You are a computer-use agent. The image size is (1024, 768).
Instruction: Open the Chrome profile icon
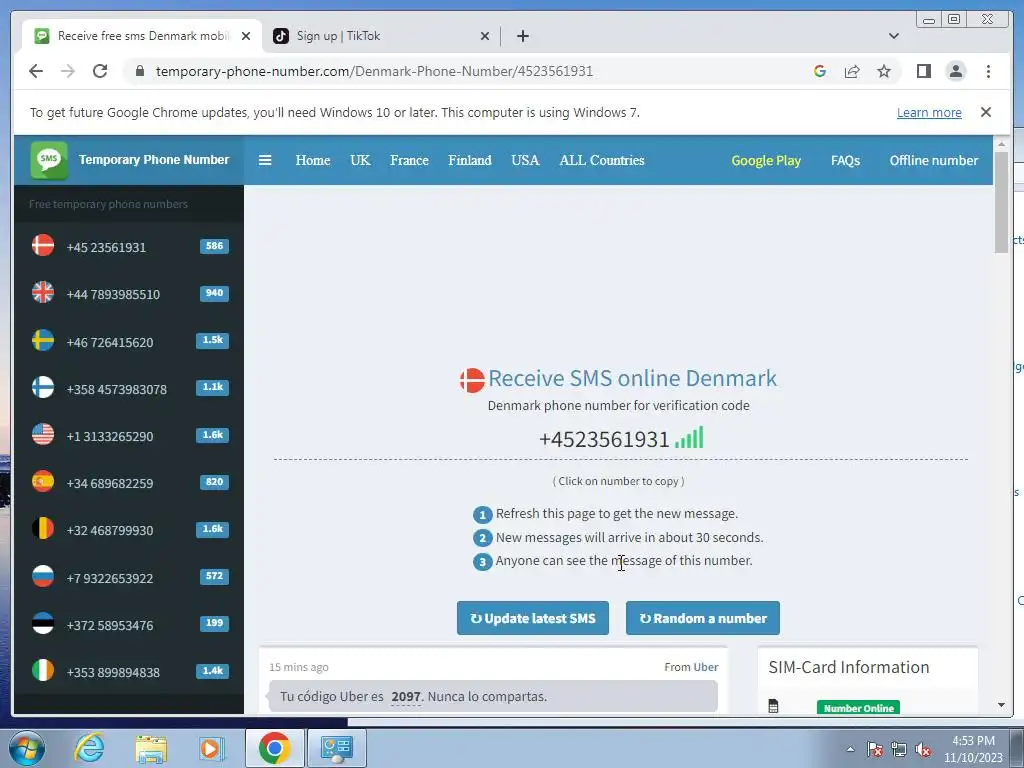955,71
